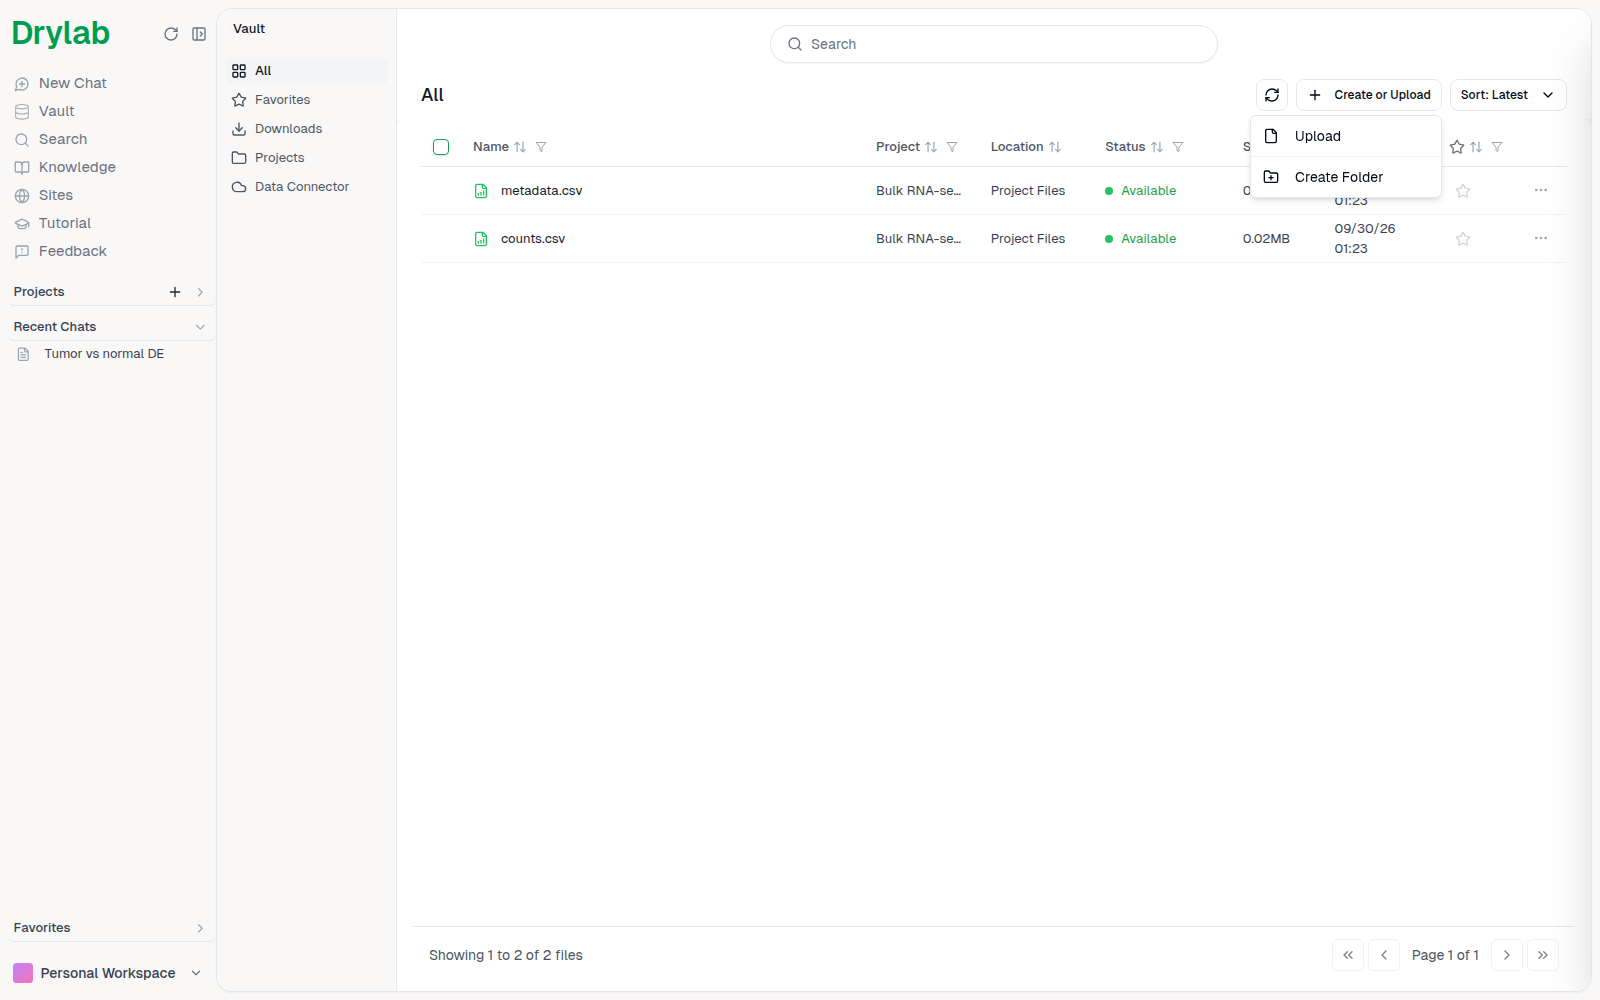1600x1000 pixels.
Task: Click counts.csv file icon
Action: click(x=481, y=239)
